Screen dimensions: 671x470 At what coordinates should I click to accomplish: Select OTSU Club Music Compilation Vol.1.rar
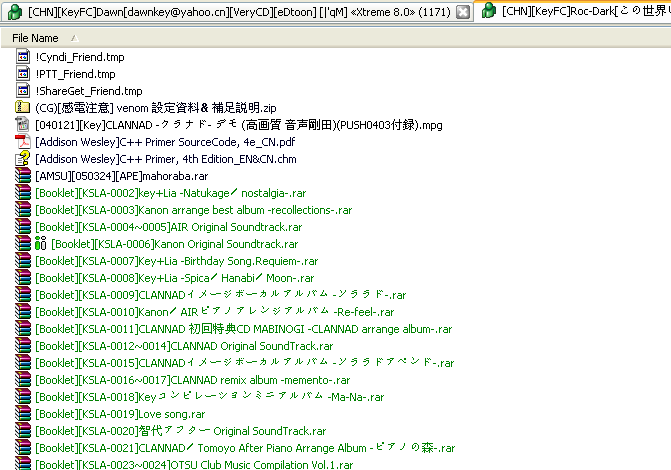pos(194,464)
